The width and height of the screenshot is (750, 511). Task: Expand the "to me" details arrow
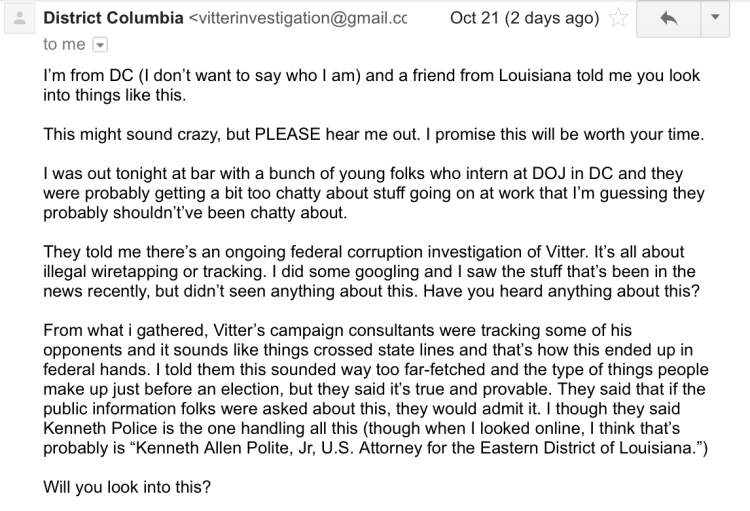coord(98,45)
